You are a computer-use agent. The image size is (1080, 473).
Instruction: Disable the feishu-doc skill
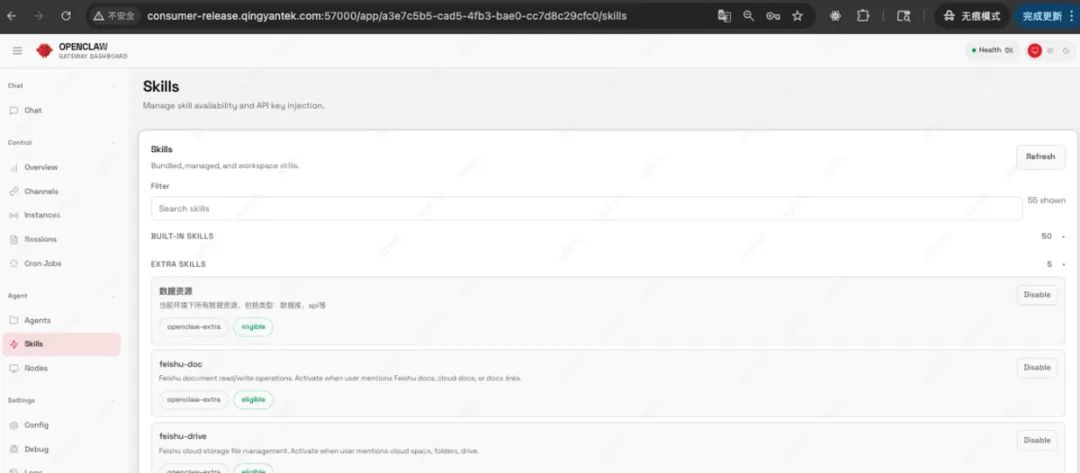click(1037, 368)
